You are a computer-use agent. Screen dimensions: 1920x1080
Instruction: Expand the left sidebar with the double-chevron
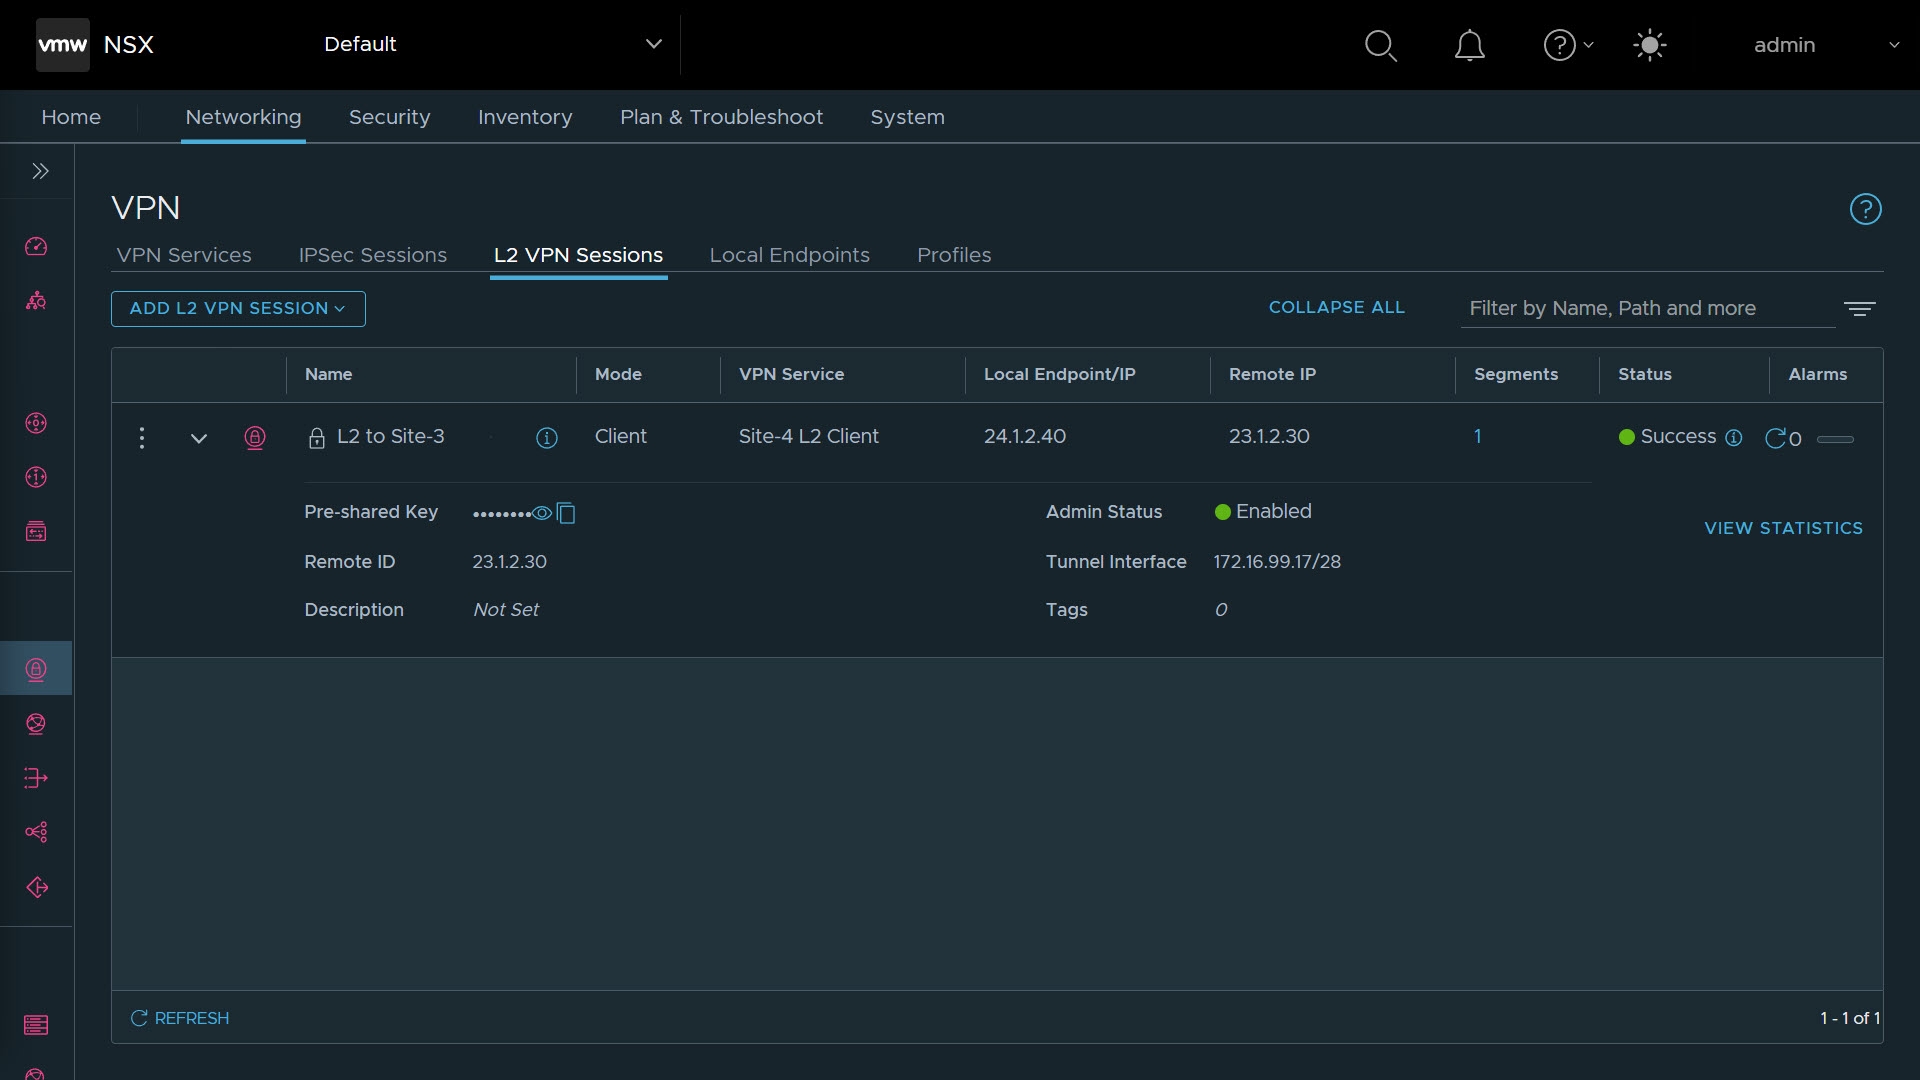(x=40, y=171)
